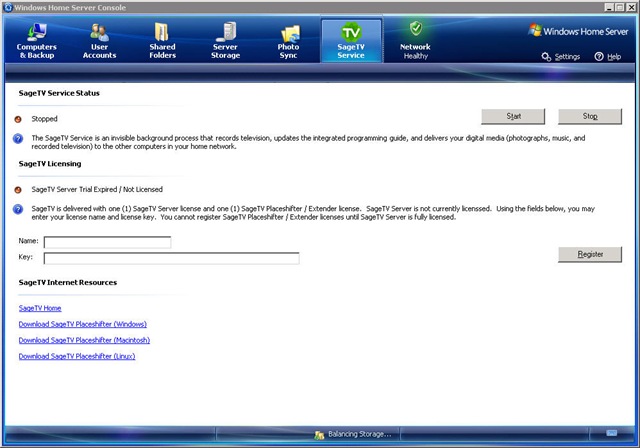Click the Register license button
The width and height of the screenshot is (640, 448).
tap(590, 254)
